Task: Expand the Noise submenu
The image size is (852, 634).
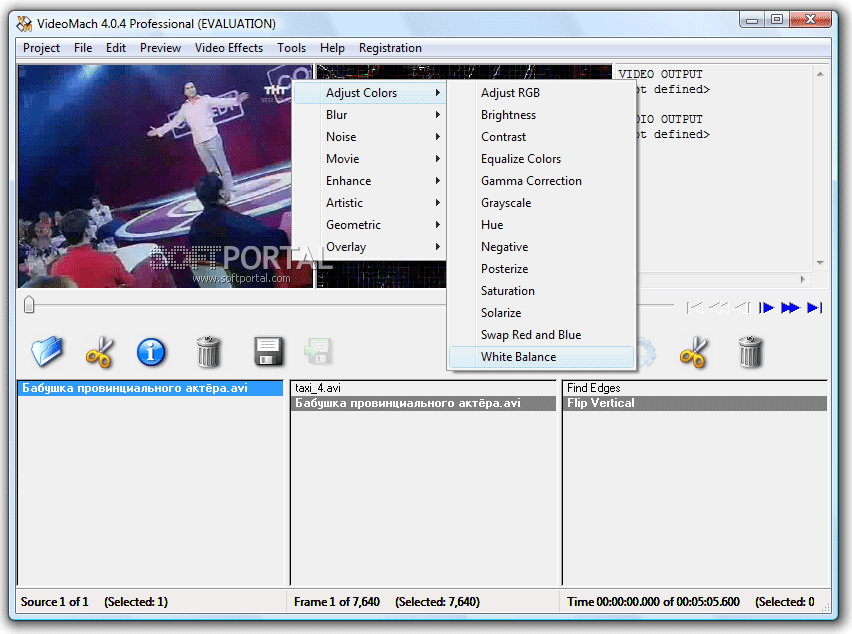Action: (369, 137)
